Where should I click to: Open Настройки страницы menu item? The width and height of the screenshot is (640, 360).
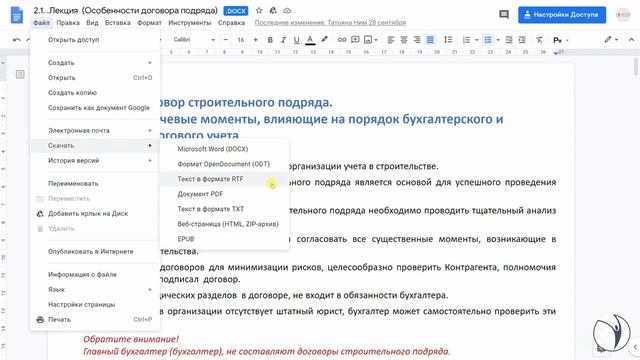[95, 304]
